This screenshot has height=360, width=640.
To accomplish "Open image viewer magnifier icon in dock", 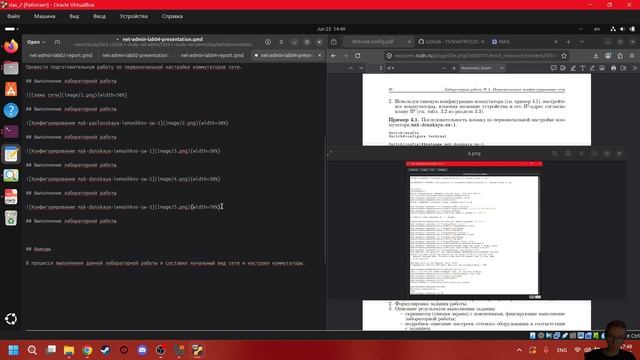I will 11,176.
